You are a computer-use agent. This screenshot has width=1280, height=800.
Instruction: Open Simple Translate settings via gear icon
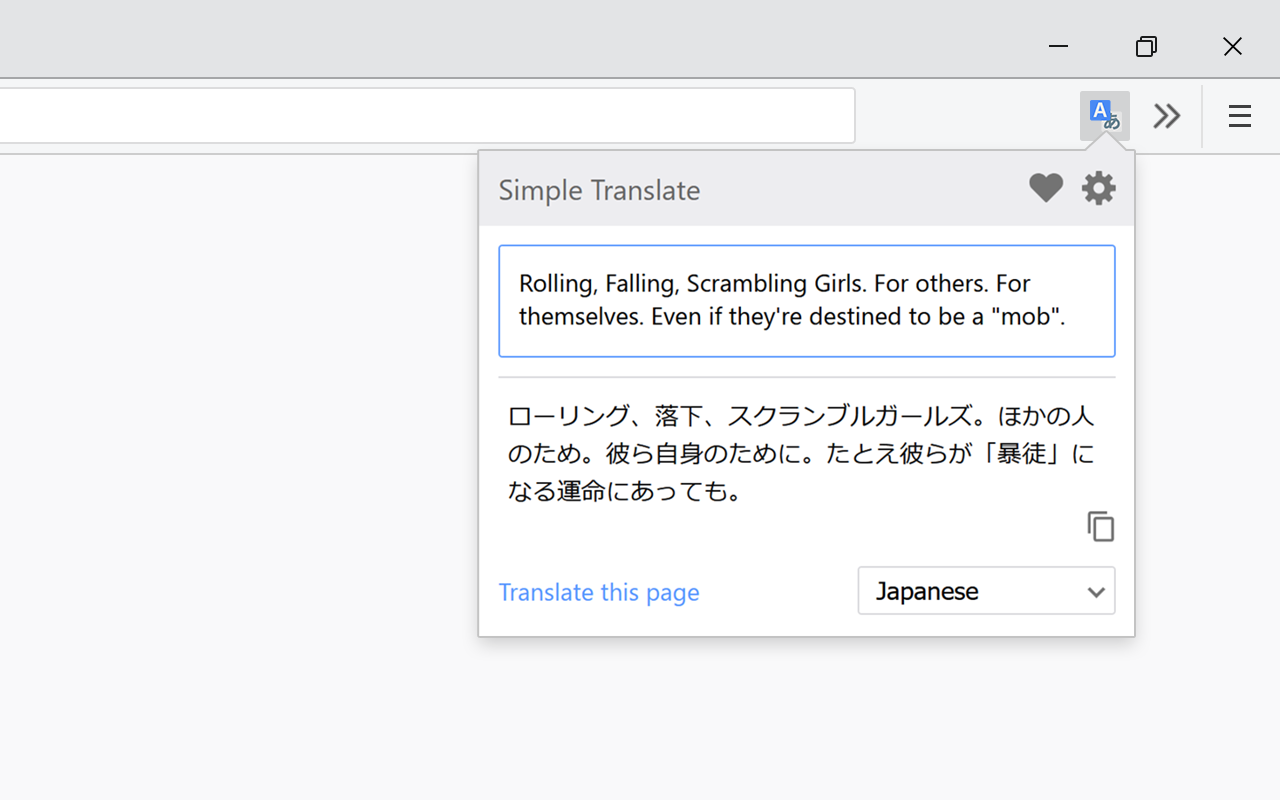coord(1097,188)
